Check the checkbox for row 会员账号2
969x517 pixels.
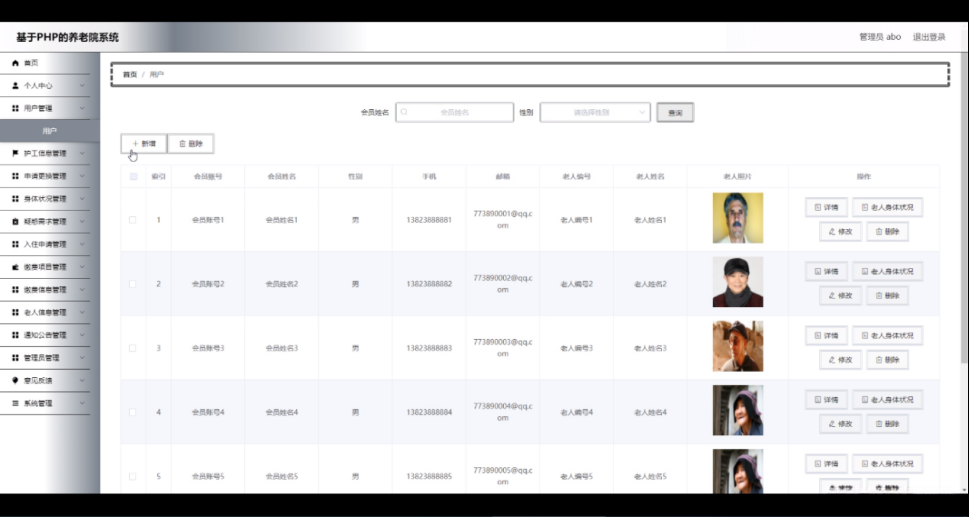point(132,284)
